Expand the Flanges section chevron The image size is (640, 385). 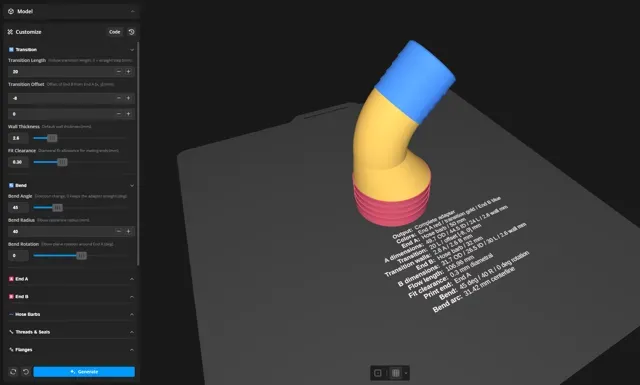point(132,350)
